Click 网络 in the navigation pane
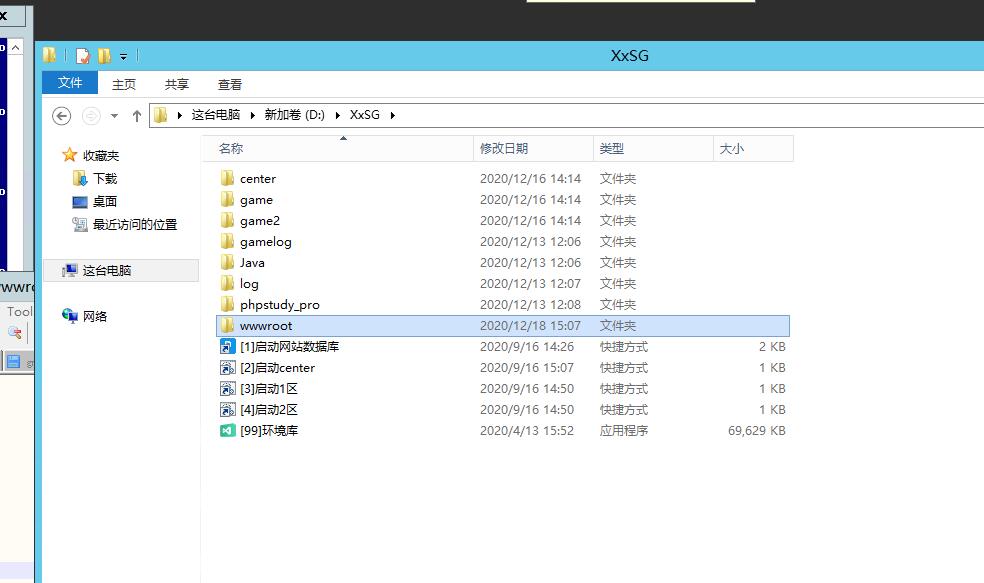 tap(95, 316)
